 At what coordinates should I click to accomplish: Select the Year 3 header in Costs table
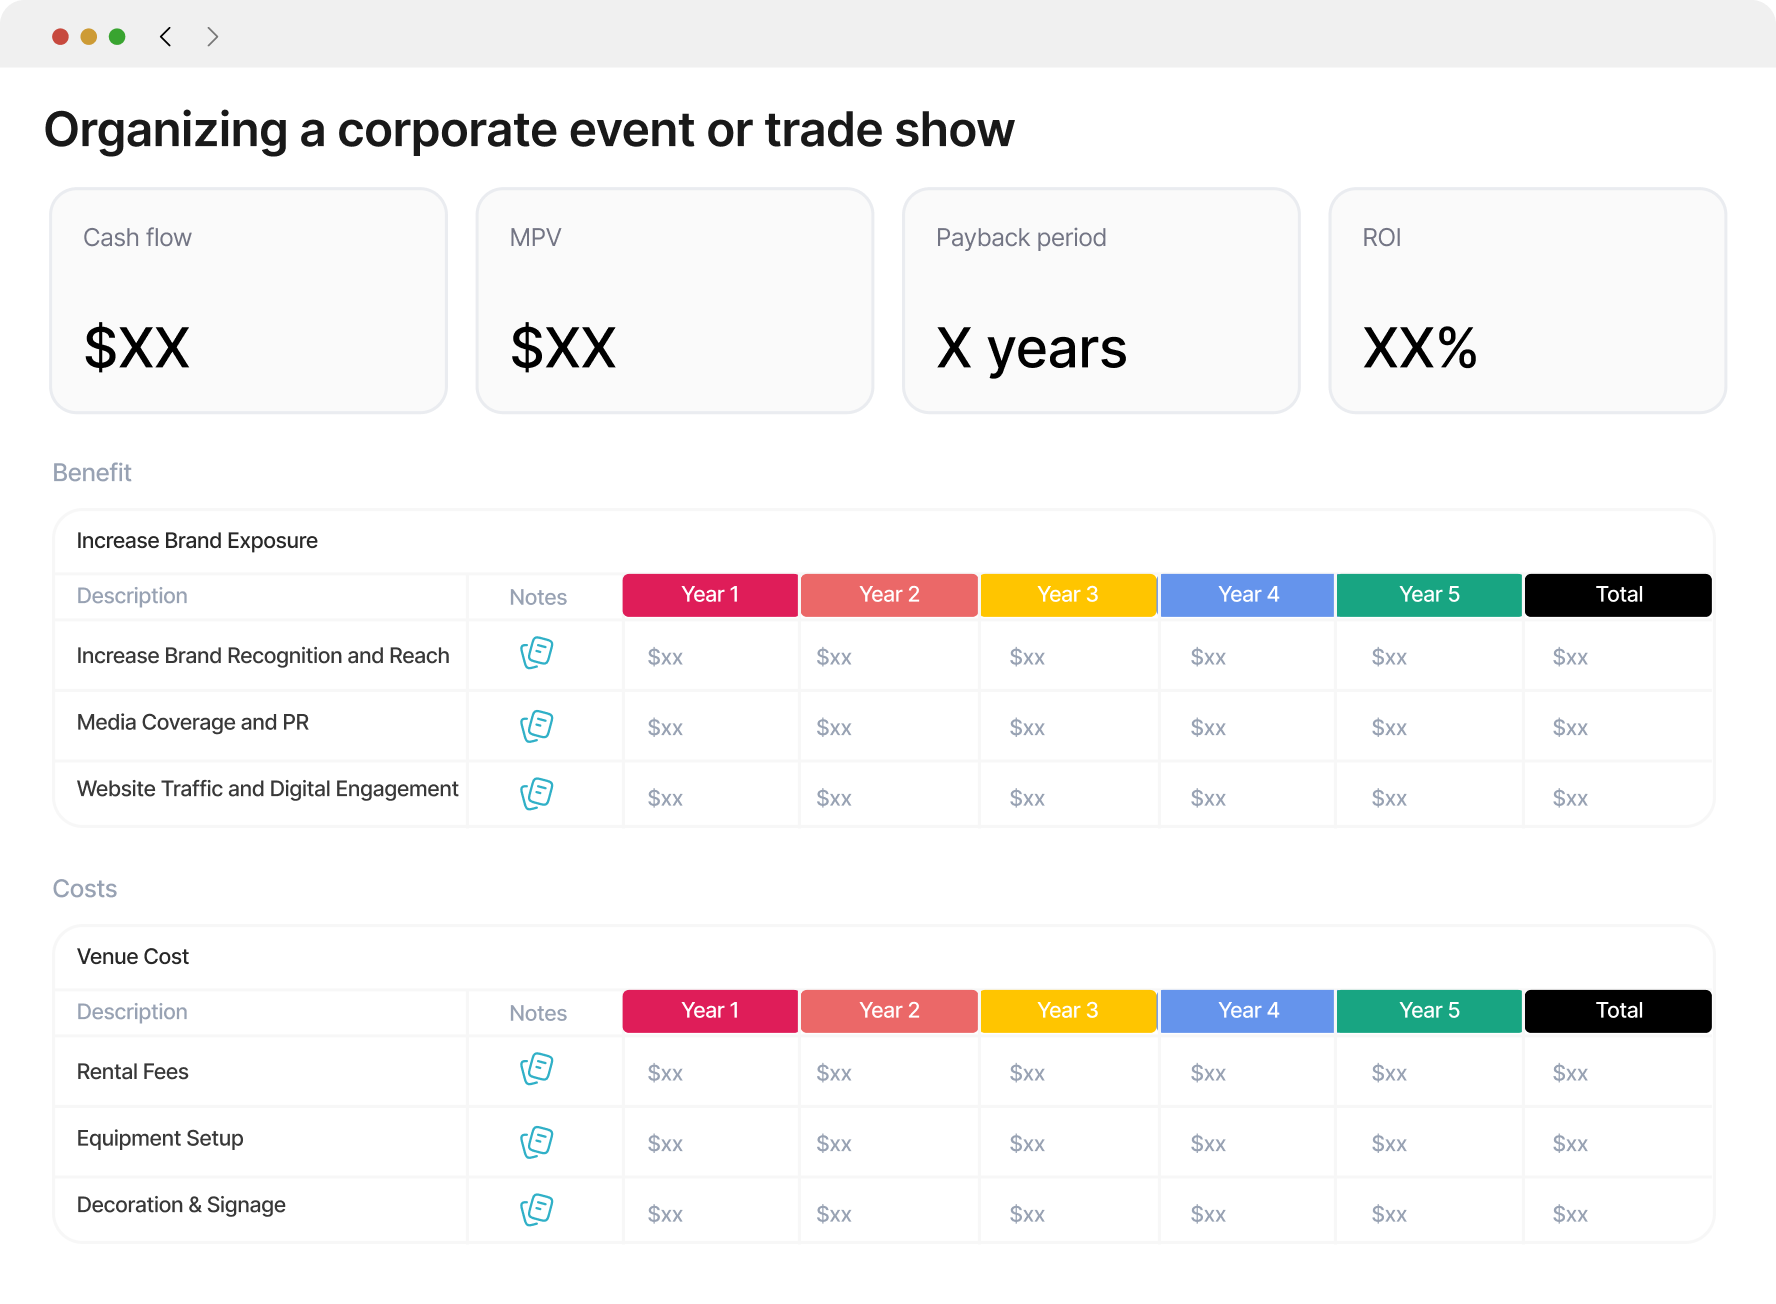(x=1068, y=1011)
